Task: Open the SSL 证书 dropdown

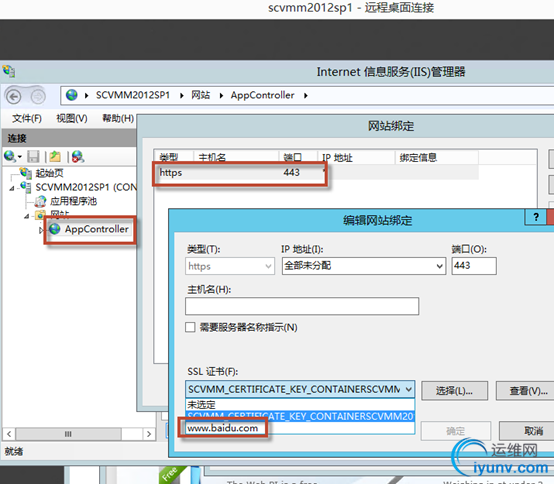Action: click(x=300, y=389)
